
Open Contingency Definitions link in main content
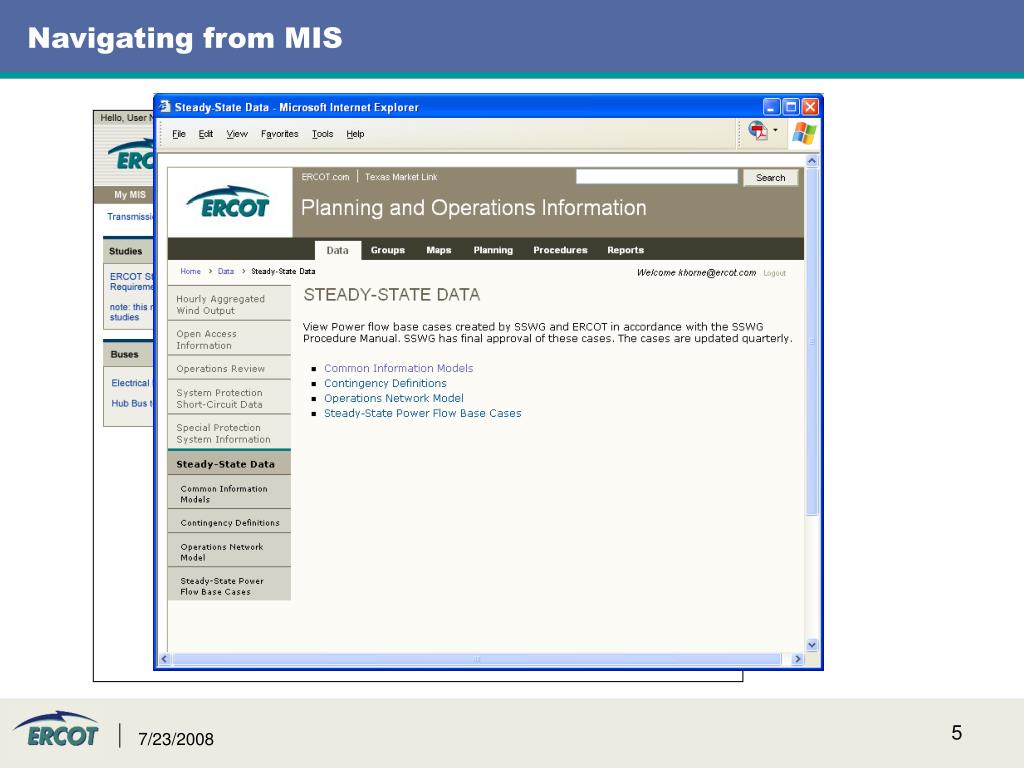pyautogui.click(x=385, y=383)
